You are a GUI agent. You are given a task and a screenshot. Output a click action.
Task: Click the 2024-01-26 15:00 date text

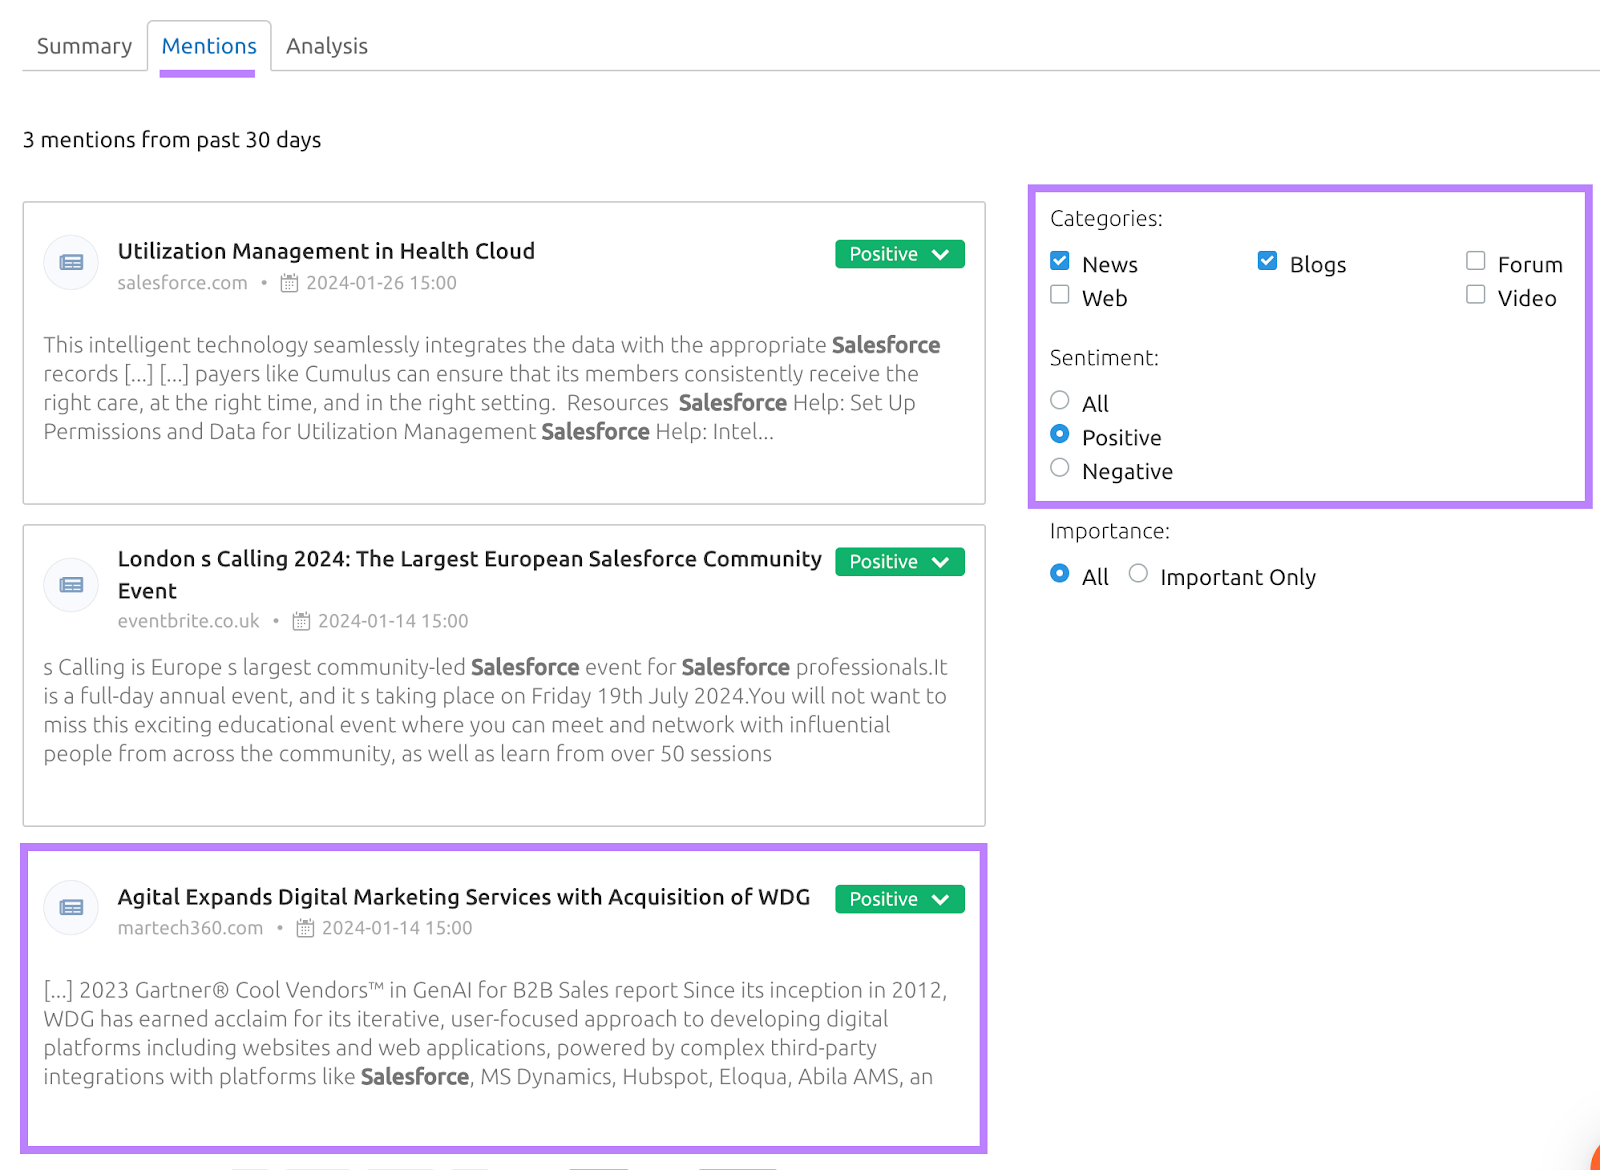coord(381,283)
